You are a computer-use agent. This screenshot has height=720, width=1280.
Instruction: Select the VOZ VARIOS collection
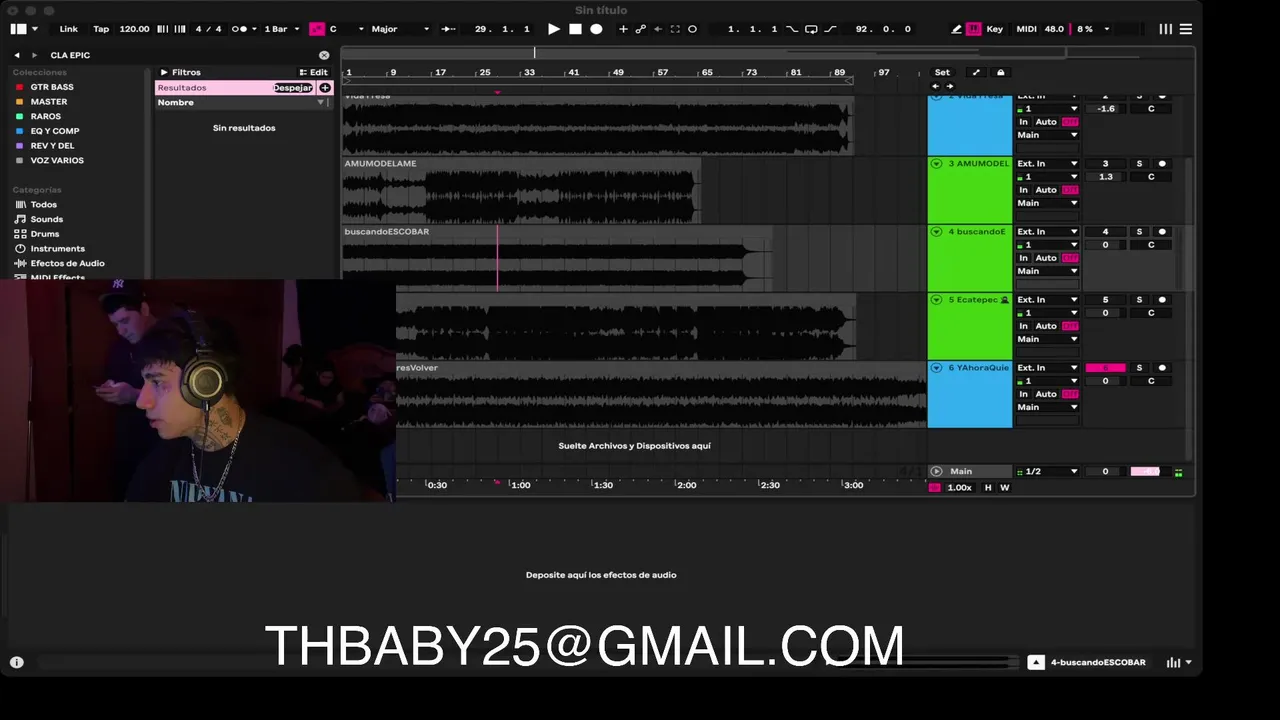pos(57,160)
